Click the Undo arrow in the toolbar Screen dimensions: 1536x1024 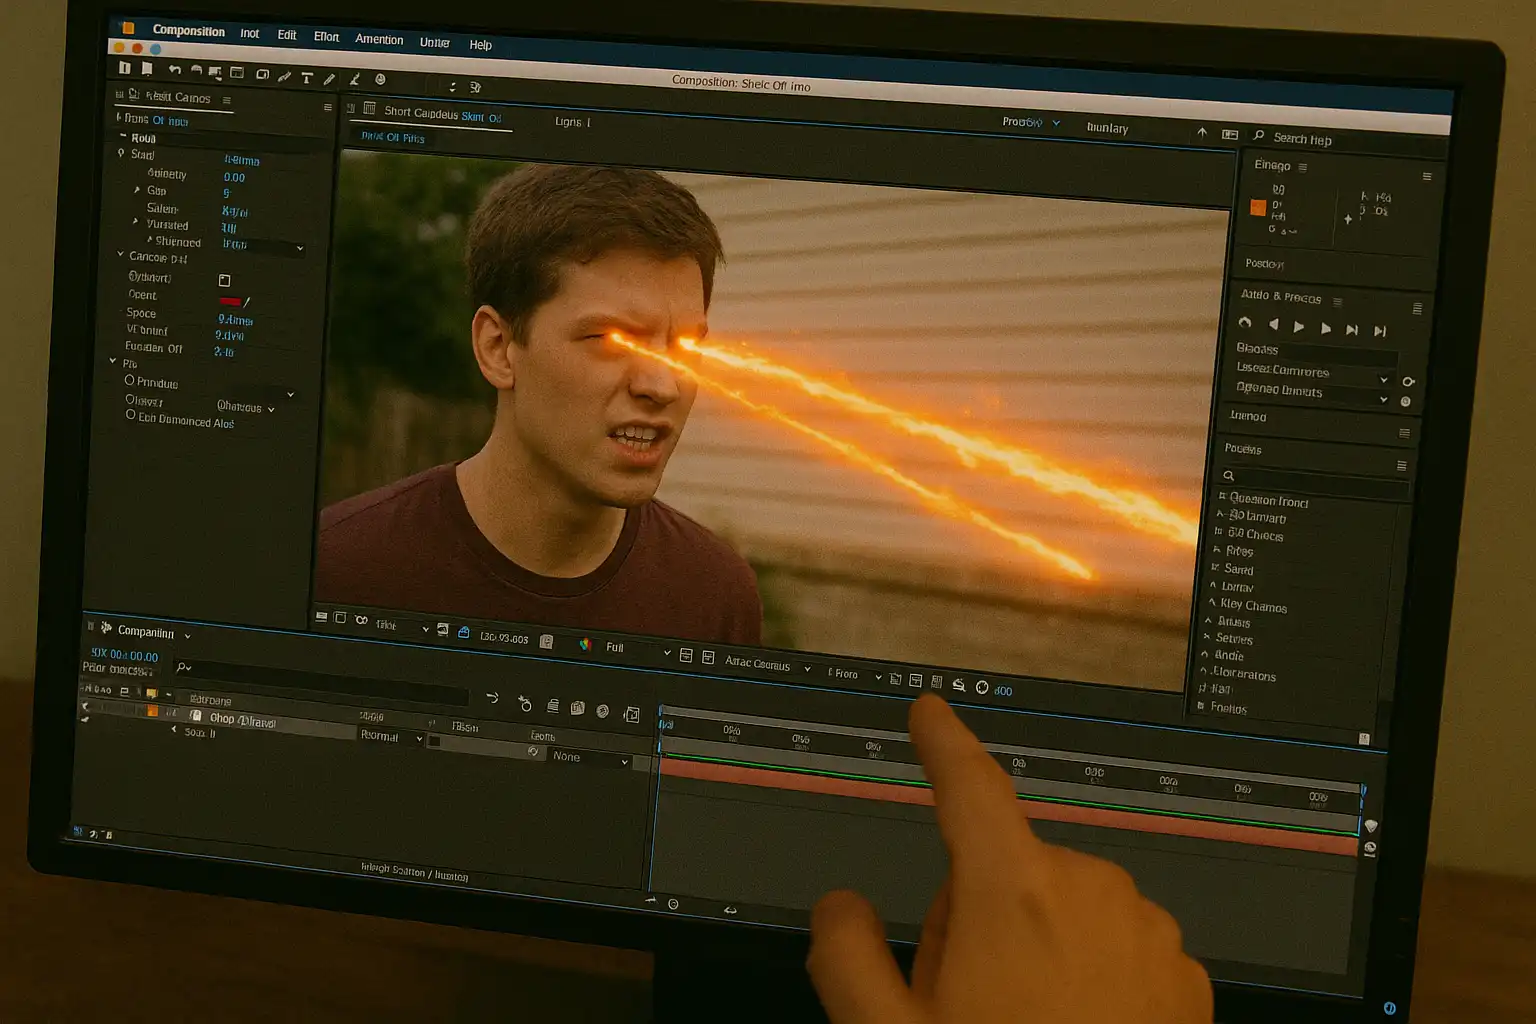(175, 69)
